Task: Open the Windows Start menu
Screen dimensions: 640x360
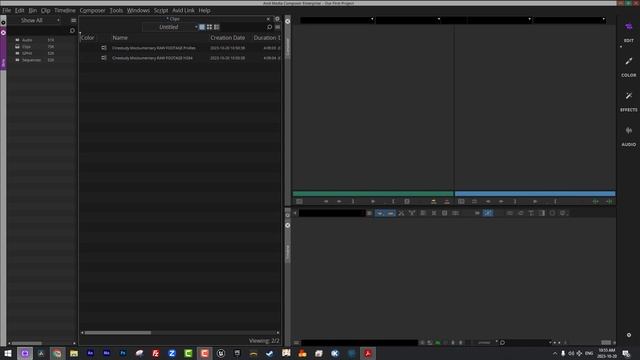Action: [8, 353]
